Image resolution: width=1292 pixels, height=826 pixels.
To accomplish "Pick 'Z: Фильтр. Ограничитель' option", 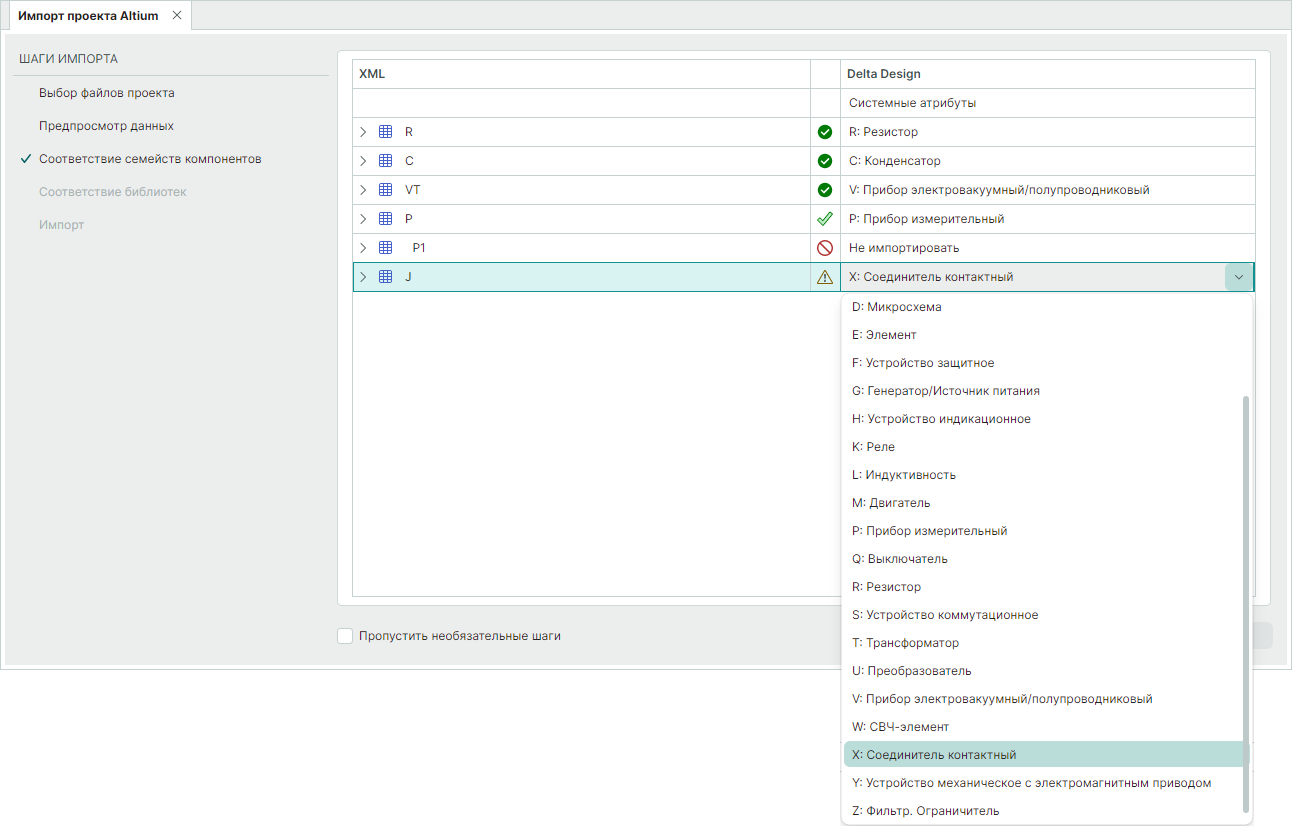I will click(x=925, y=811).
